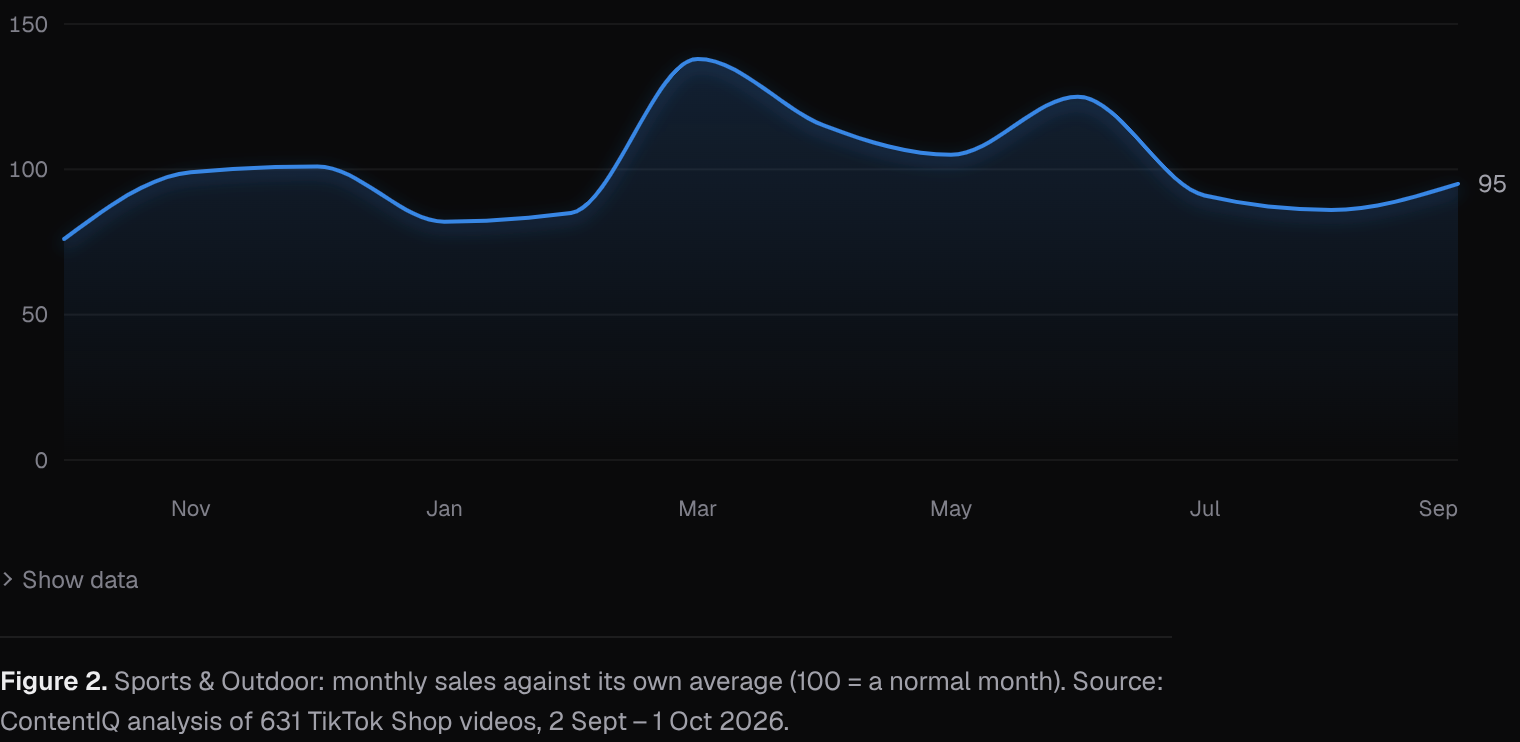Click the 100 y-axis label
Viewport: 1520px width, 742px height.
point(28,169)
